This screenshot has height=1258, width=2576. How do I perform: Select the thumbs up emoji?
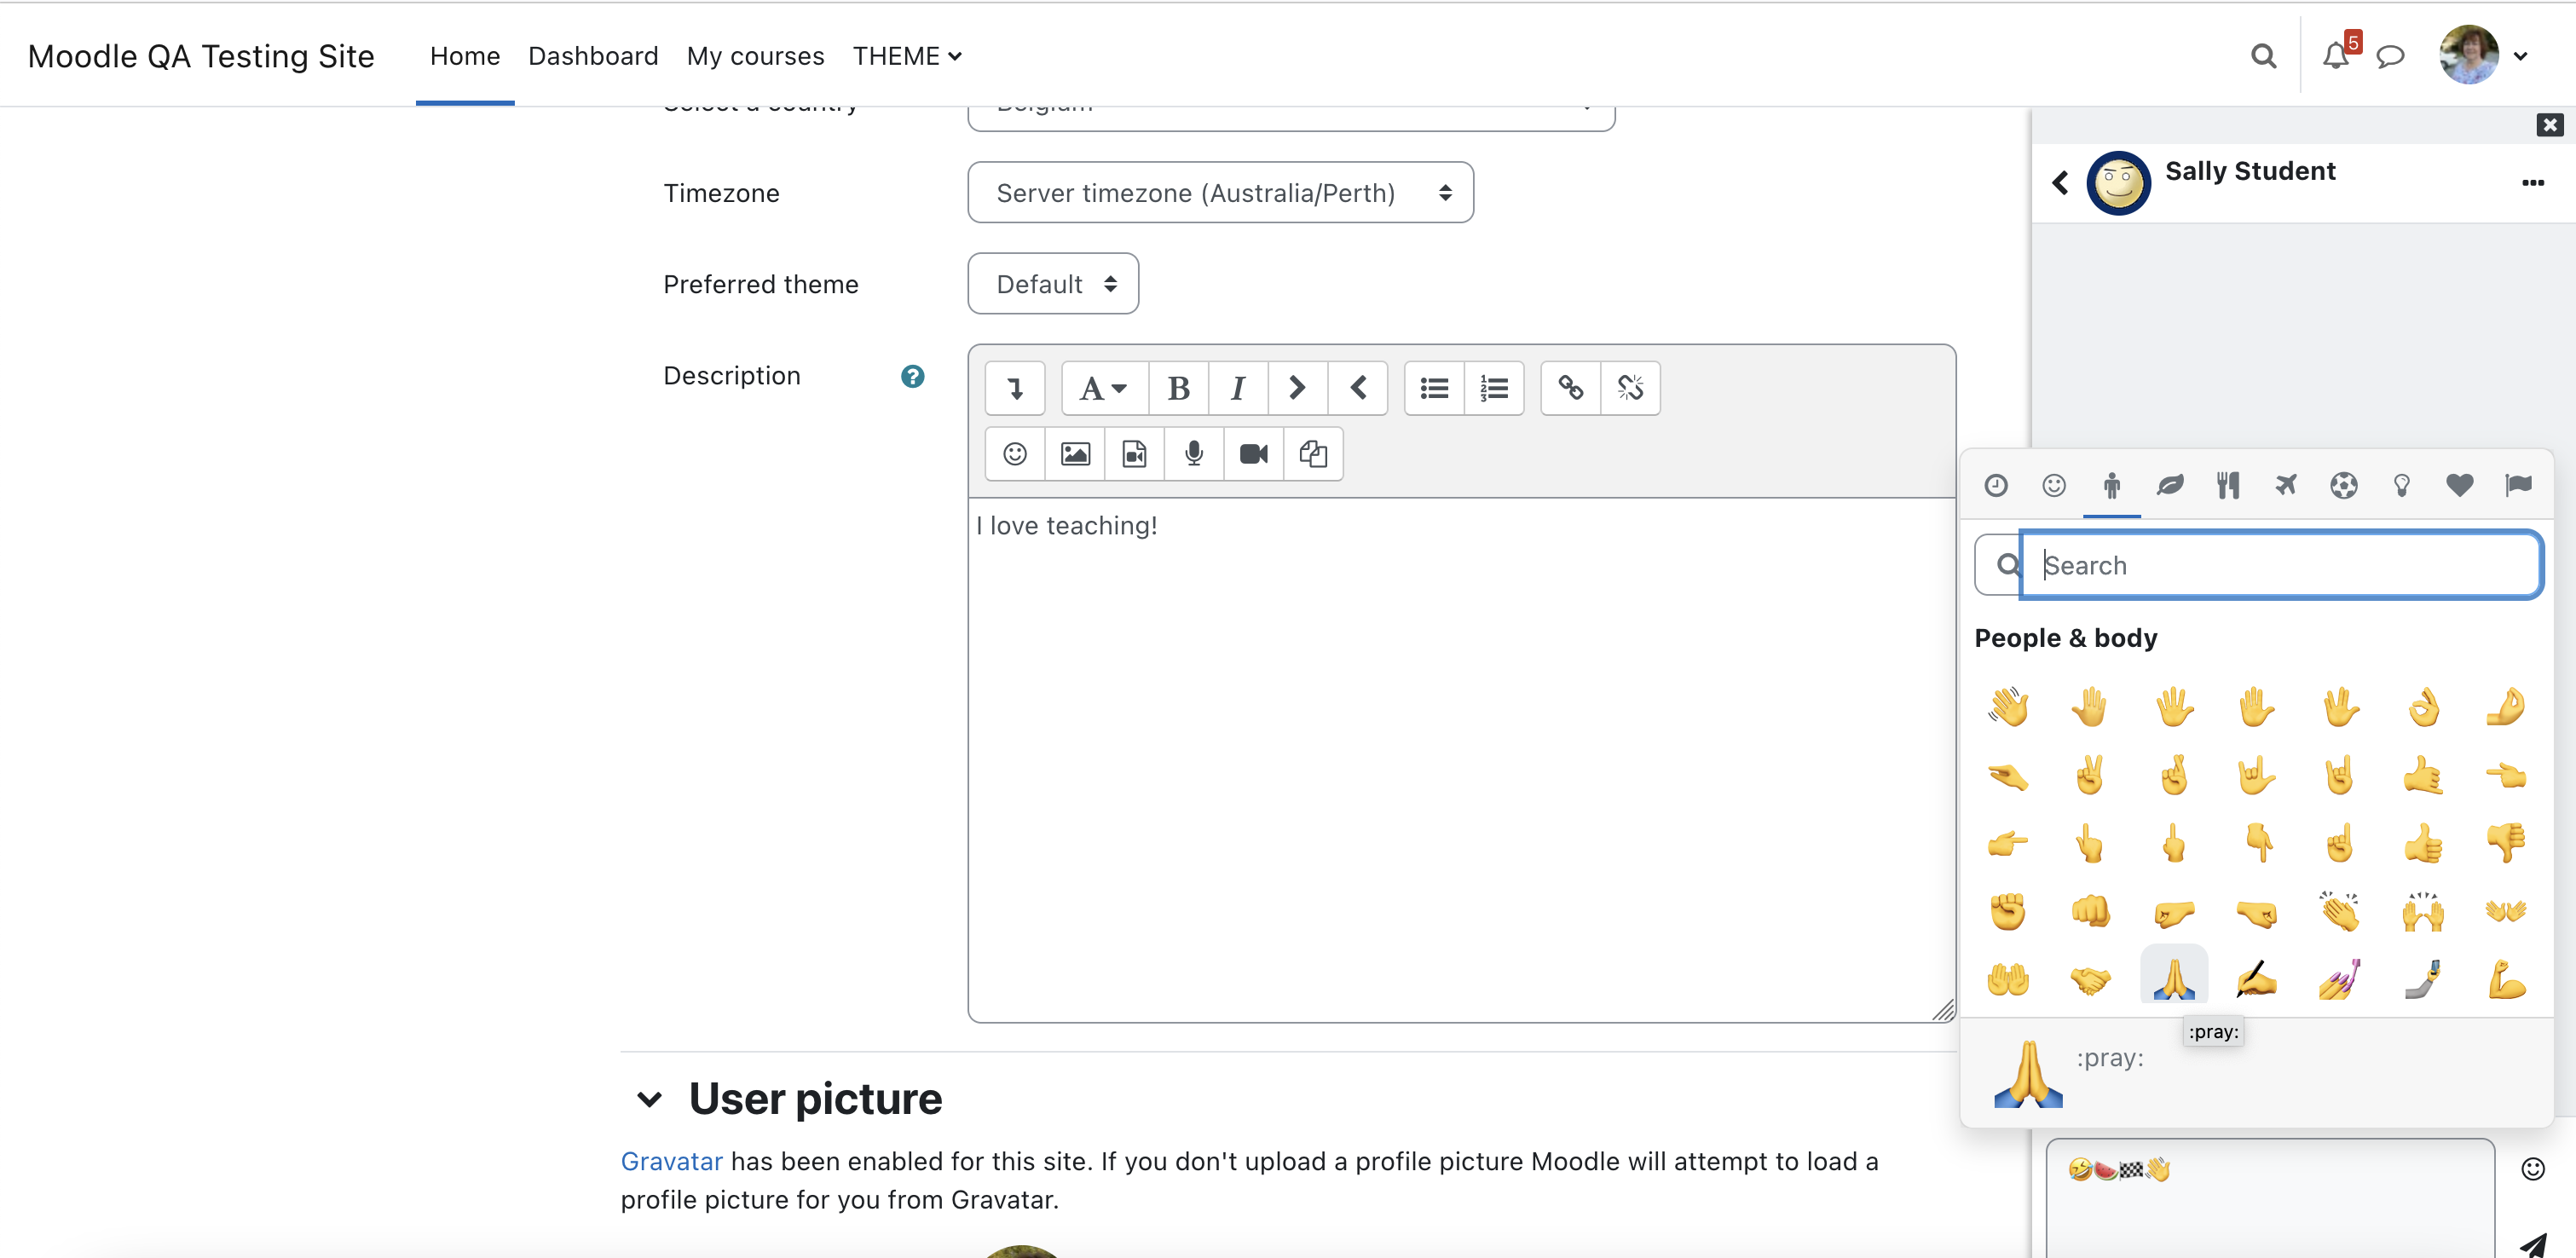(2423, 843)
